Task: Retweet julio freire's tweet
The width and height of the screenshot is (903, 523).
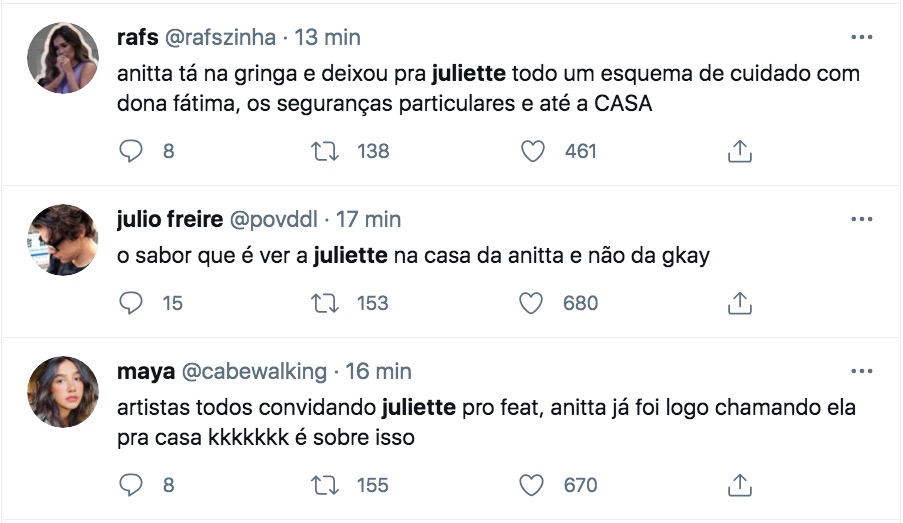Action: click(x=326, y=302)
